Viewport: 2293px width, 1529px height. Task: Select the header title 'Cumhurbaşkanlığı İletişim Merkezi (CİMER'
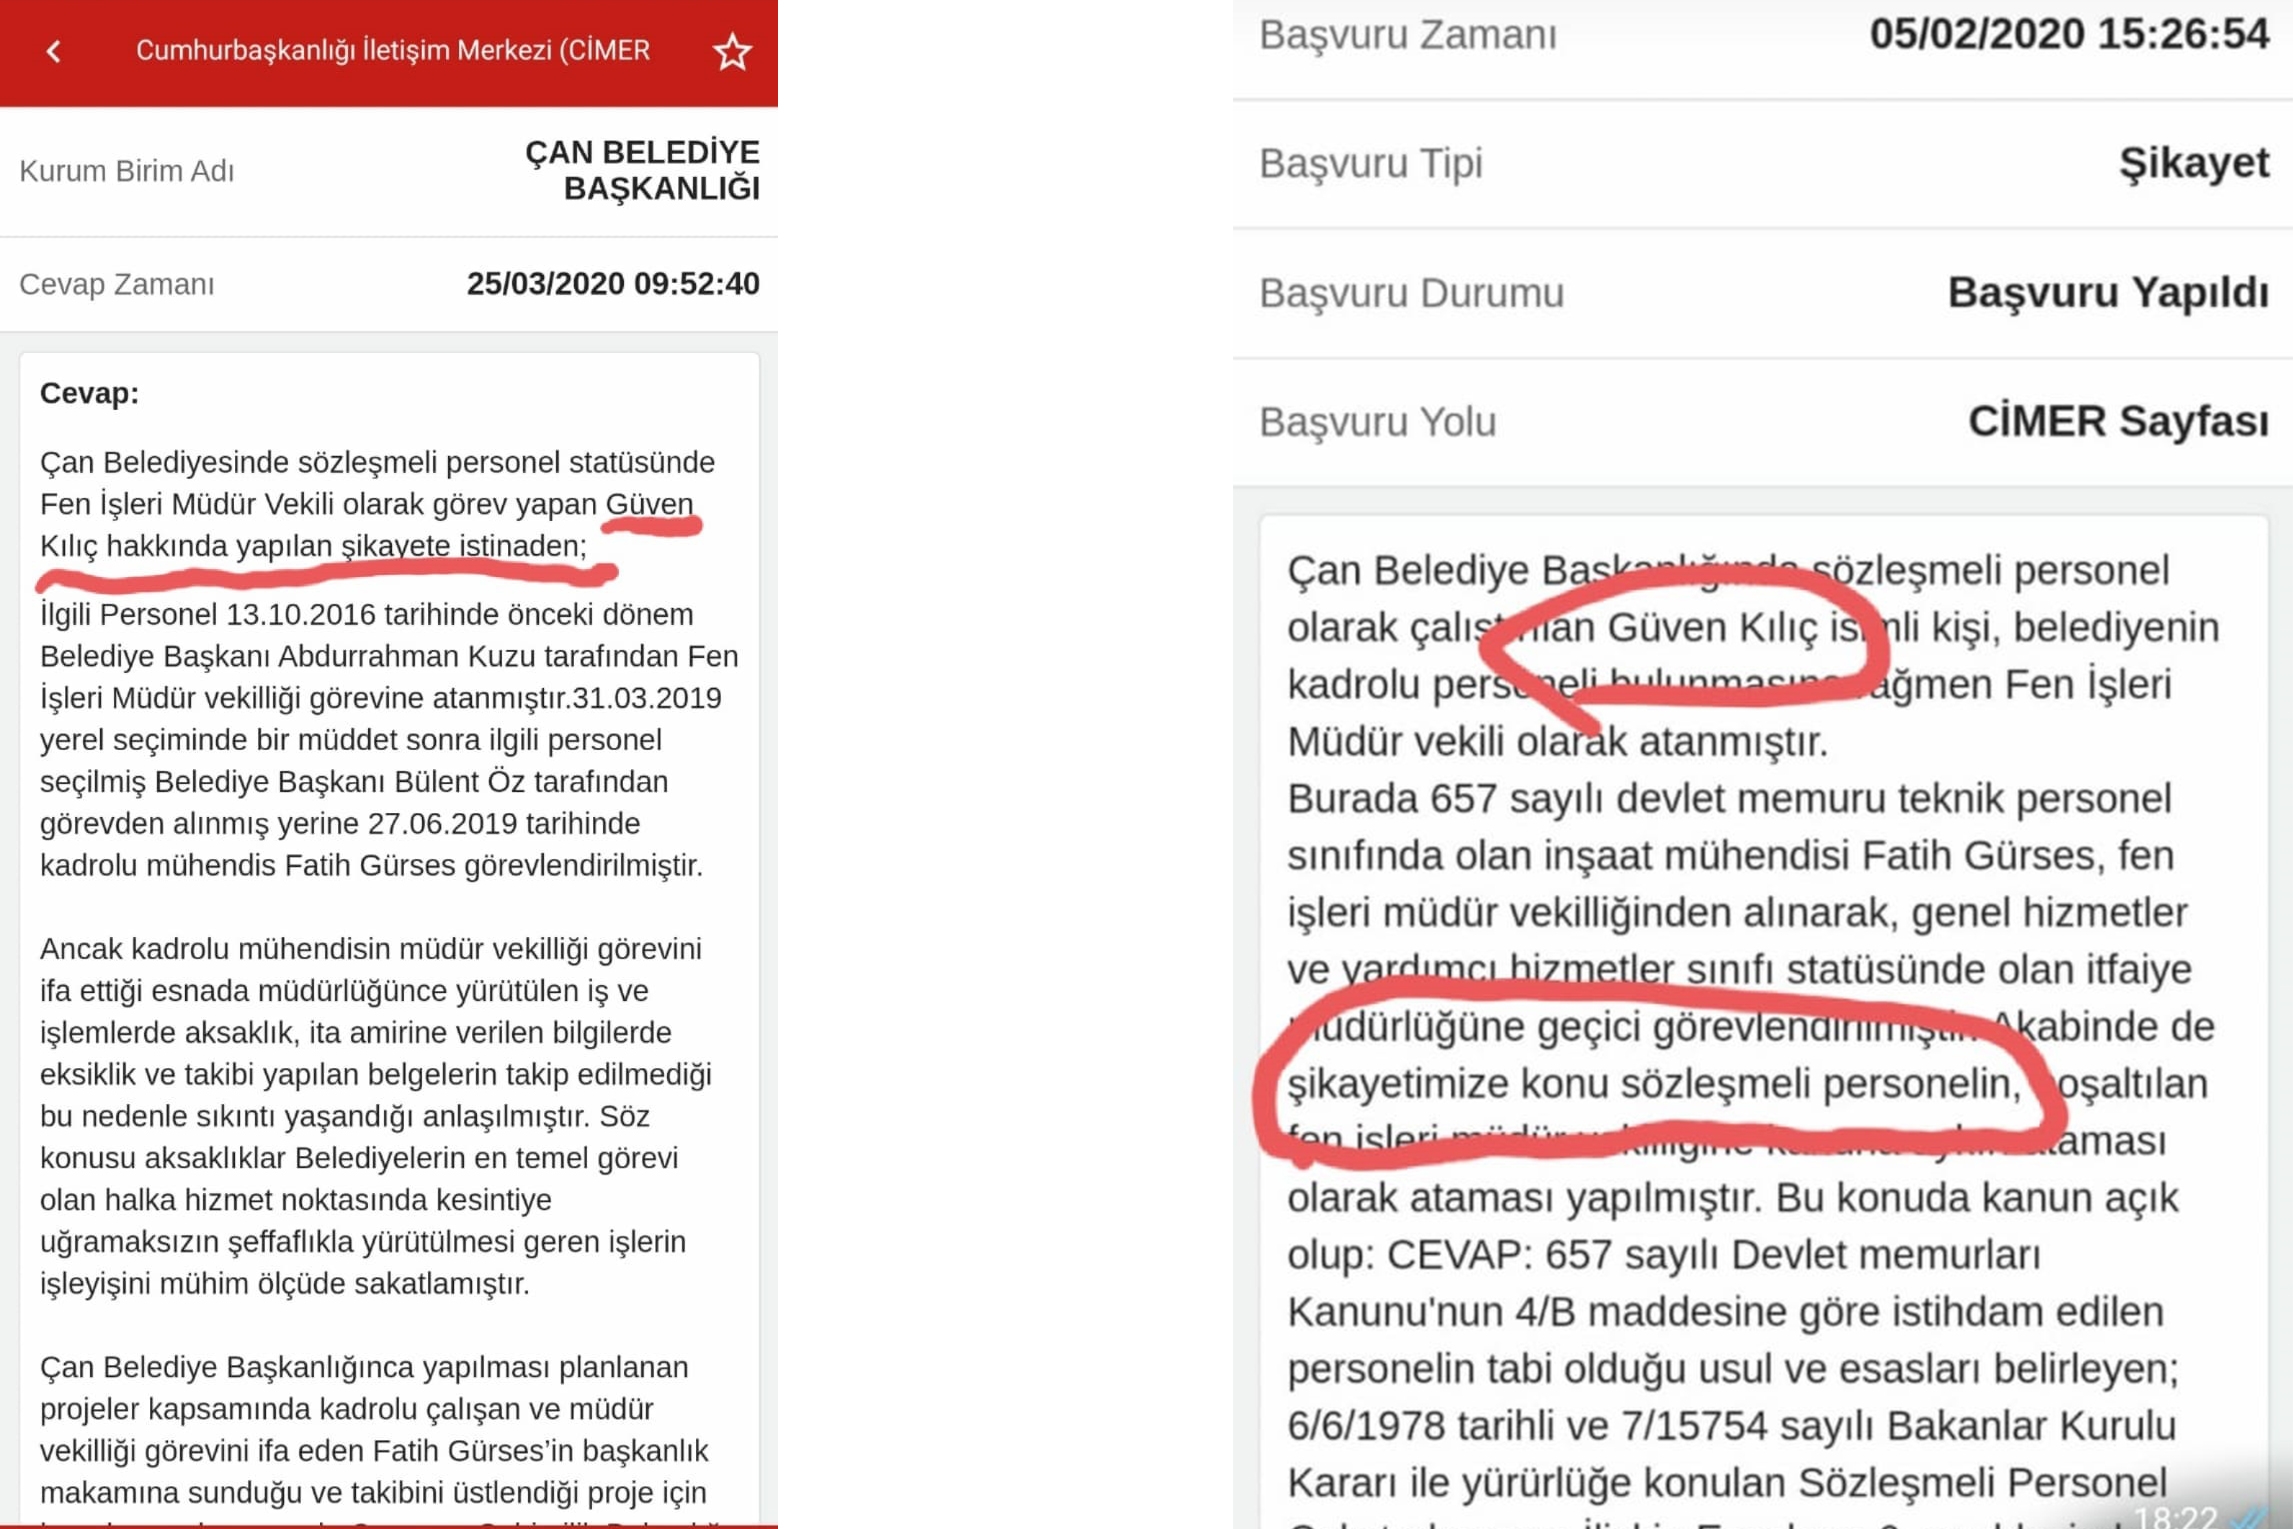click(x=393, y=50)
